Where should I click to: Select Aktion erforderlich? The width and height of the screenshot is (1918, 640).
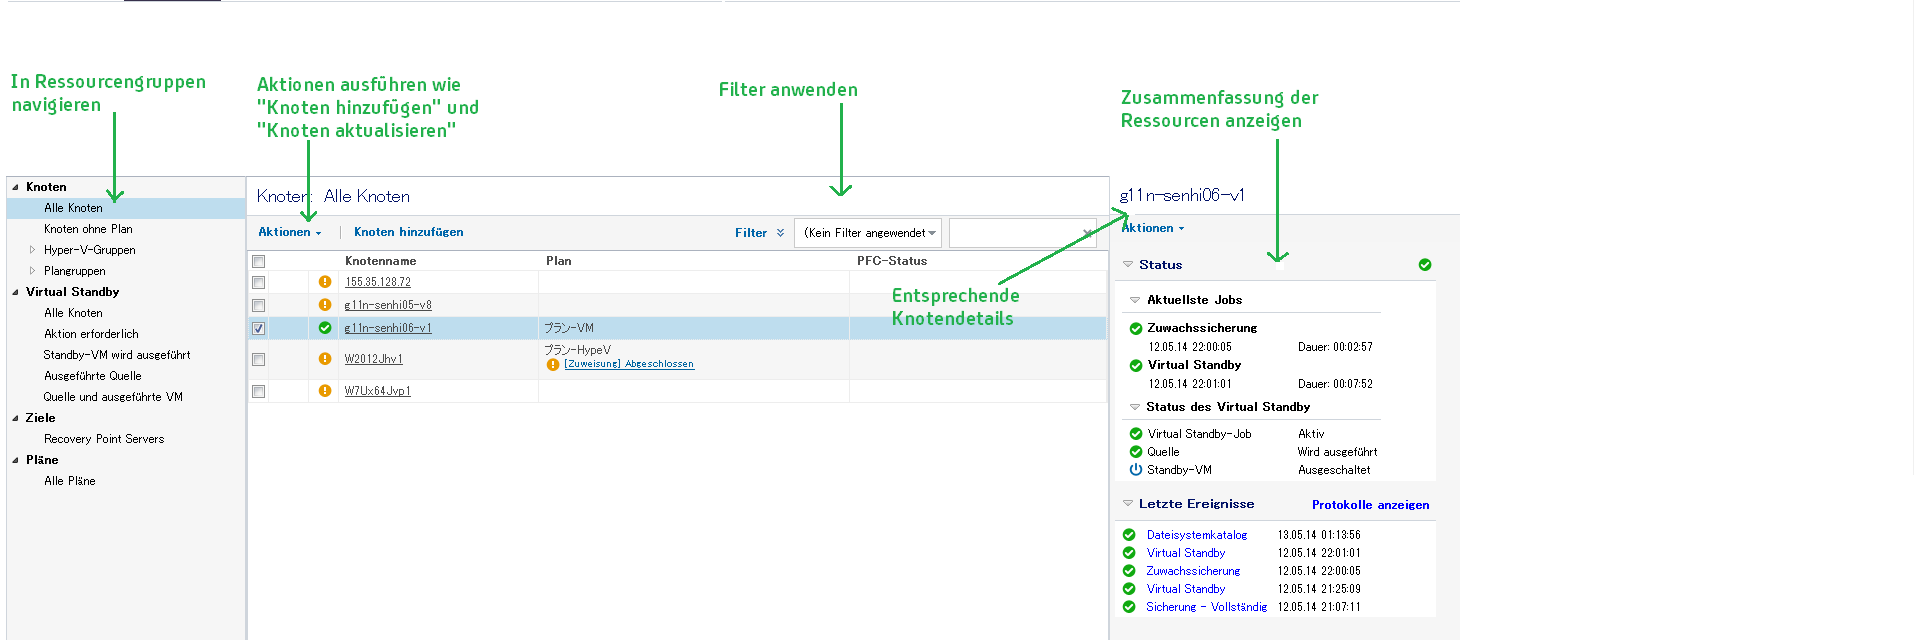91,334
